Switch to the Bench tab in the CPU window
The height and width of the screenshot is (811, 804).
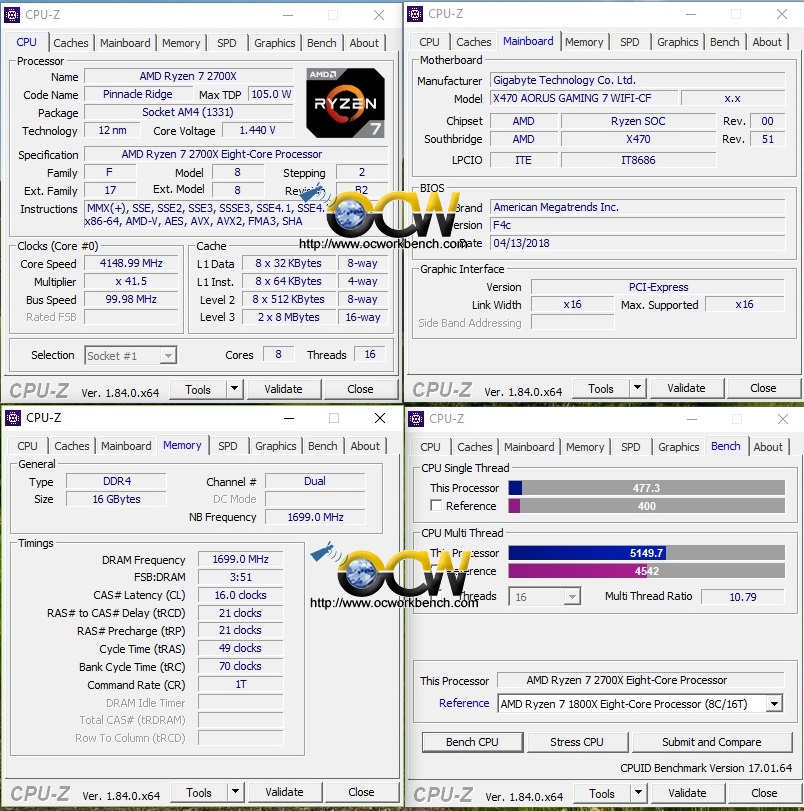click(321, 43)
